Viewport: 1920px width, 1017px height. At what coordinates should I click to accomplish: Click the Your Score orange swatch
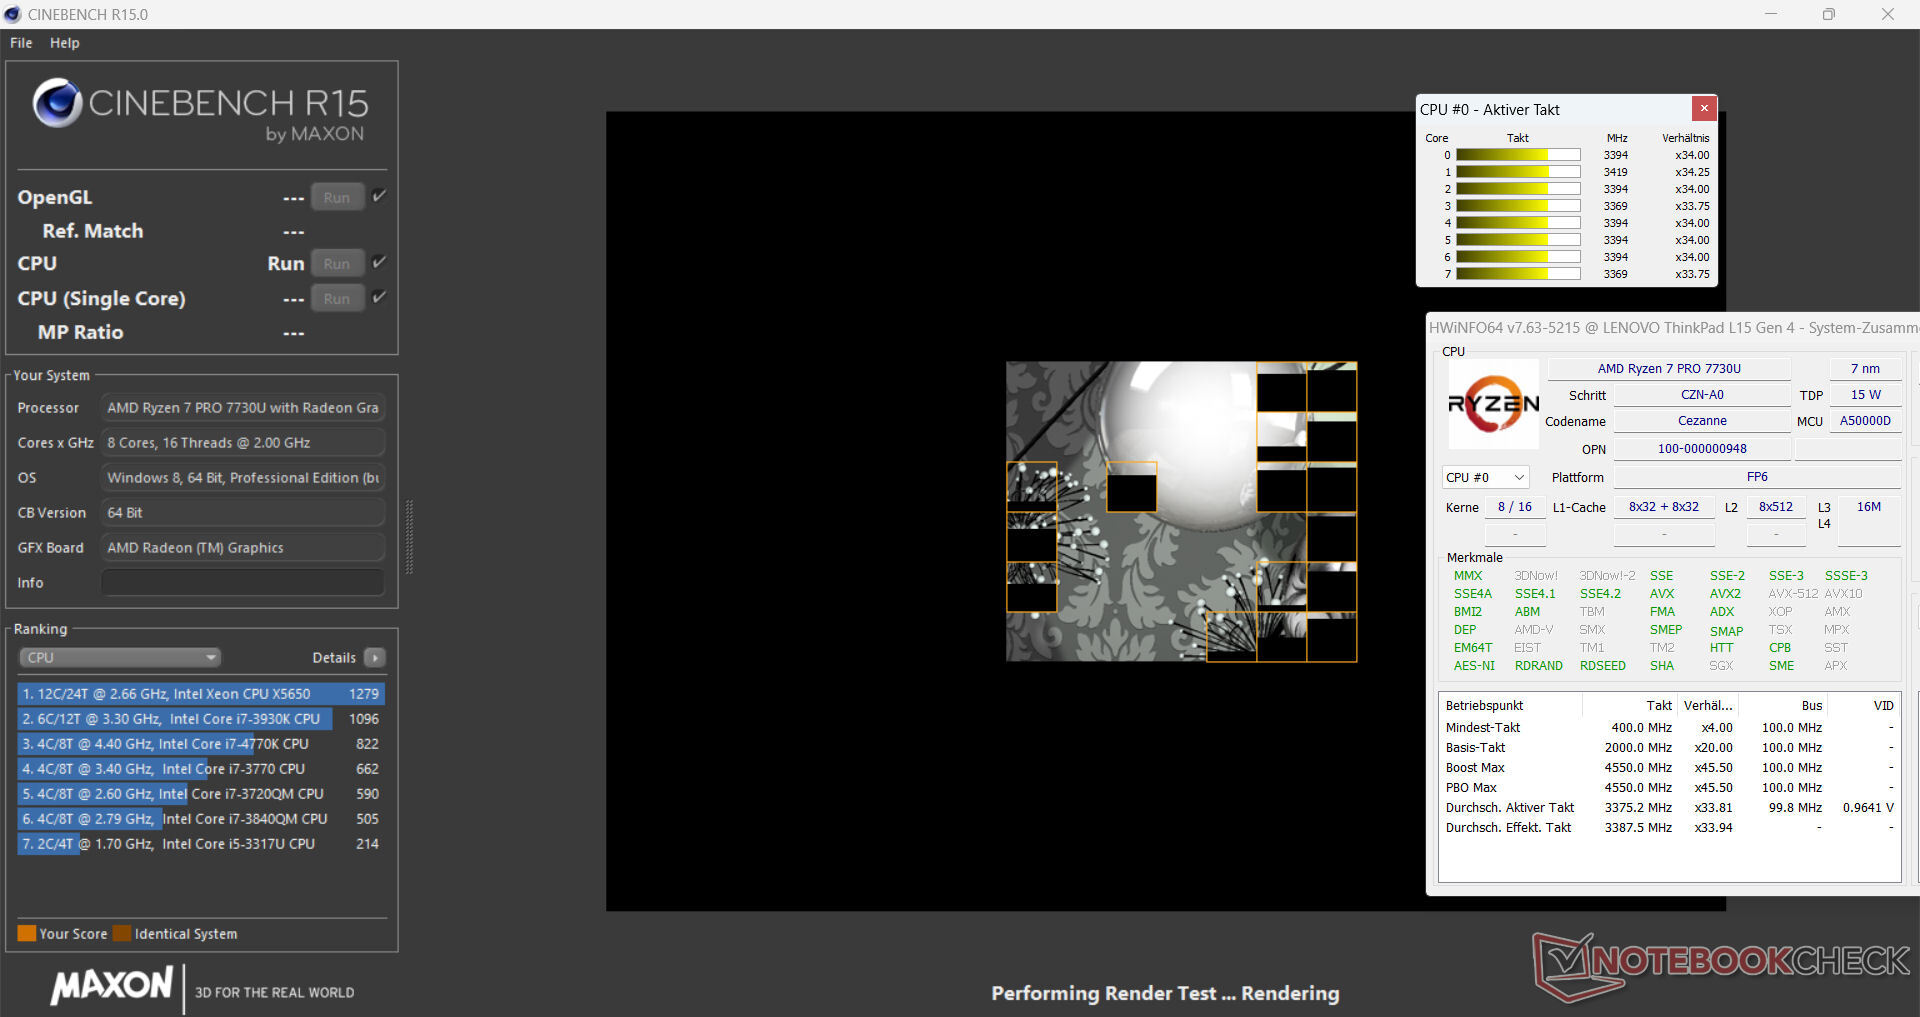[27, 933]
